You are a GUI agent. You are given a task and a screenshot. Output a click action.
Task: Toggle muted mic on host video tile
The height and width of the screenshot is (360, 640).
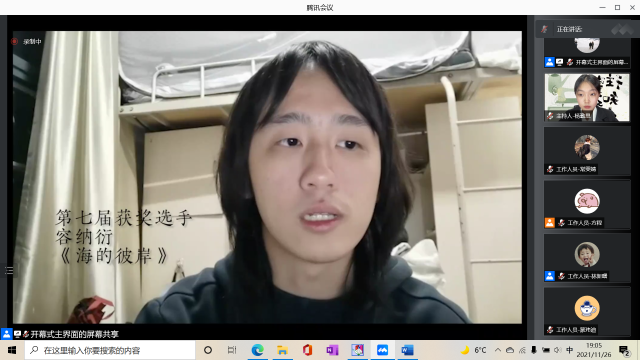(550, 116)
